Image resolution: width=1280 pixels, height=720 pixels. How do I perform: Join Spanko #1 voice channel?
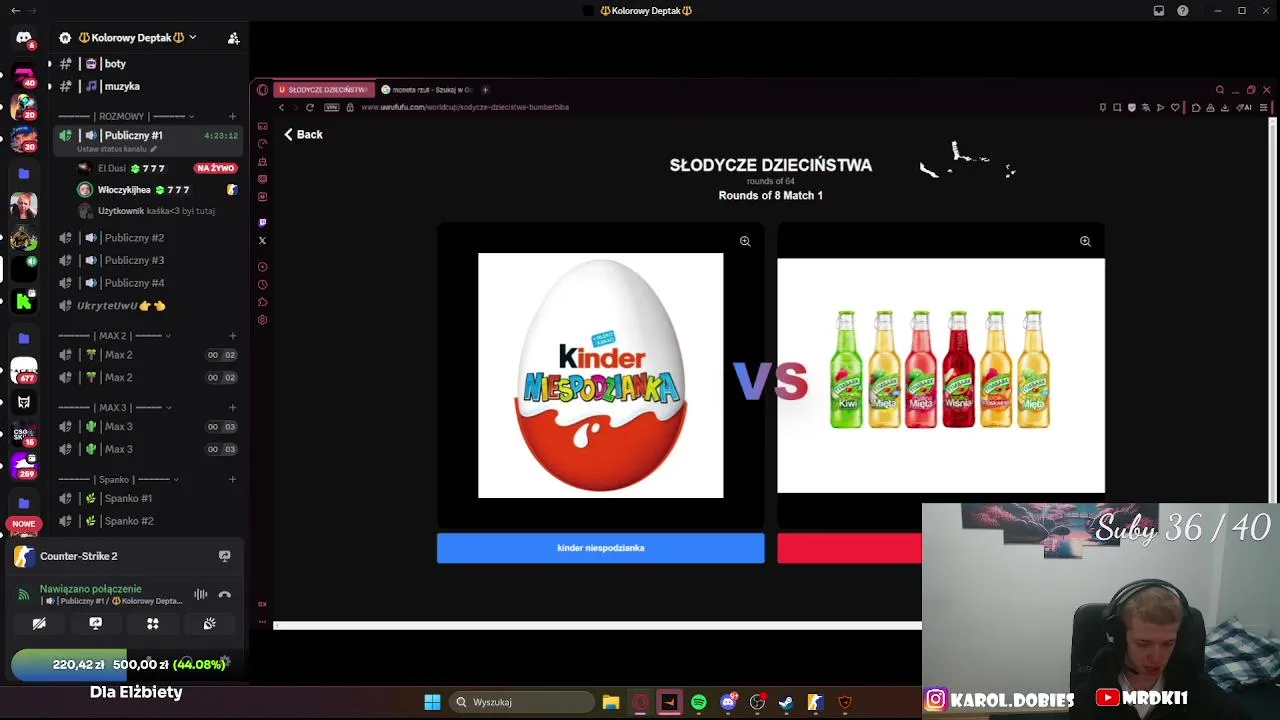pos(128,498)
